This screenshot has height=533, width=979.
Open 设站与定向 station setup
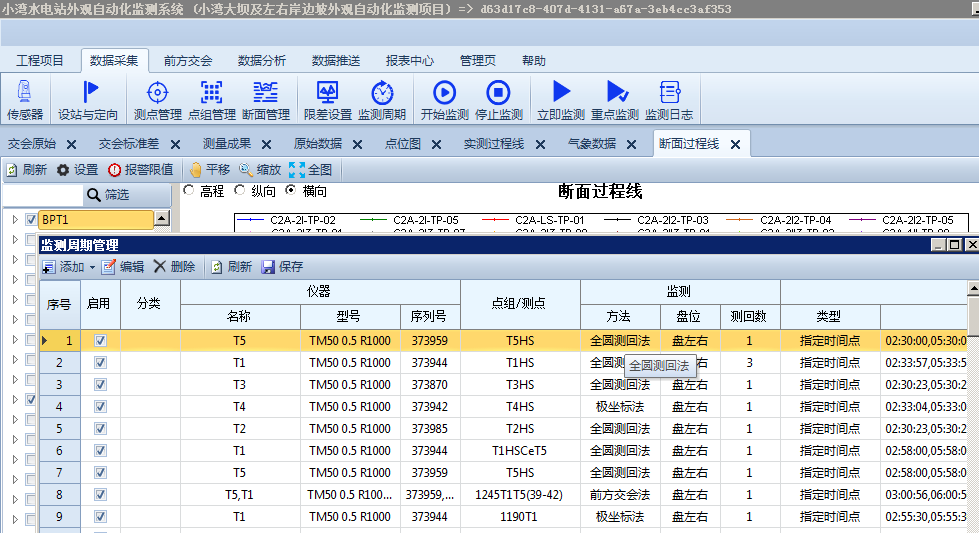tap(88, 100)
